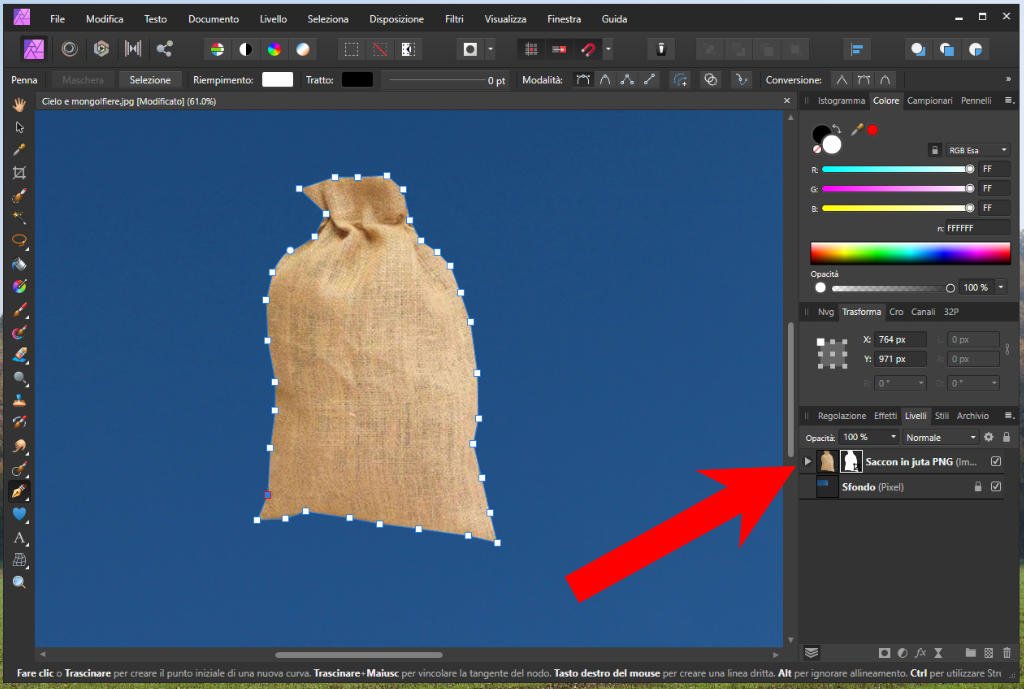Image resolution: width=1024 pixels, height=689 pixels.
Task: Apply Auto White Balance from the toolbar
Action: tap(303, 49)
